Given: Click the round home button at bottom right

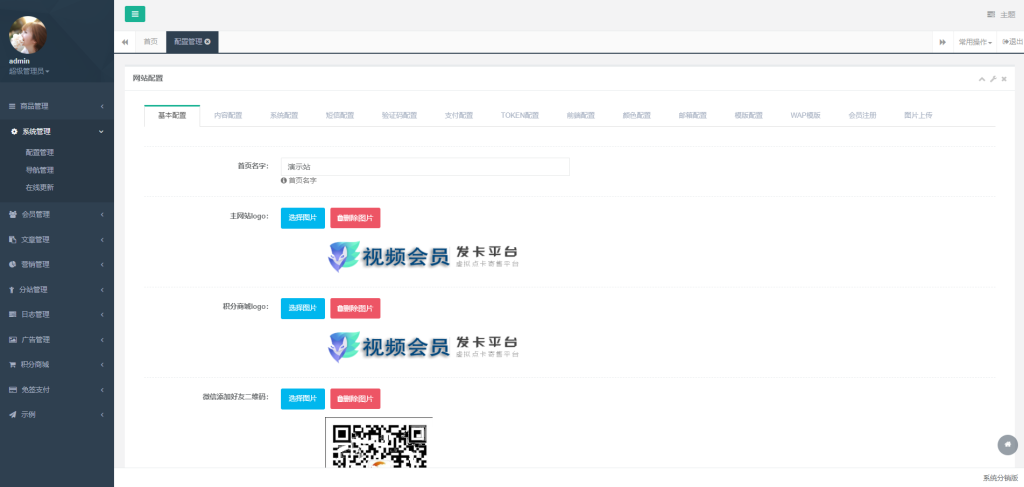Looking at the screenshot, I should click(x=1008, y=445).
